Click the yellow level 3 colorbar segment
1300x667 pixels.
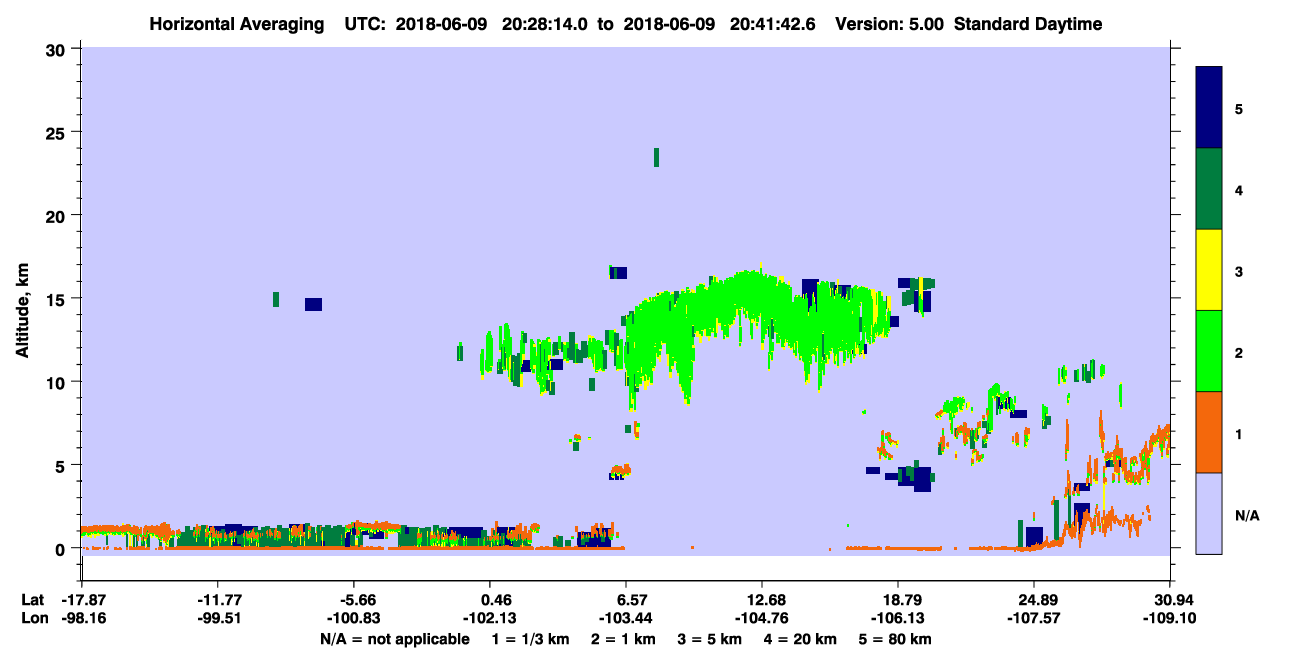tap(1209, 270)
